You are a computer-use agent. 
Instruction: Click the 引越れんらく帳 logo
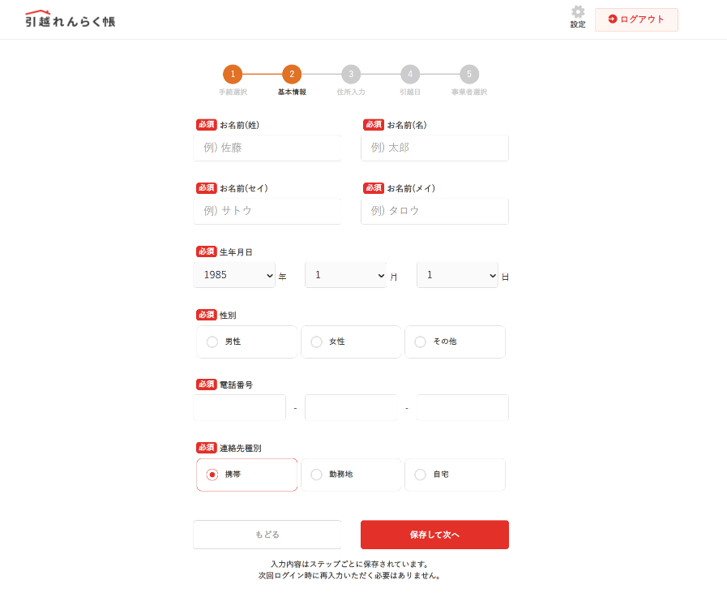70,19
